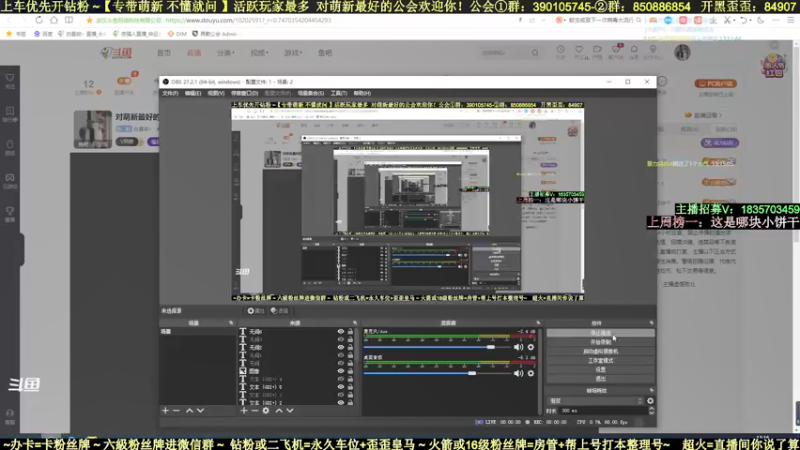Pop out the Audio Mixer dock panel
The image size is (800, 450).
point(538,323)
